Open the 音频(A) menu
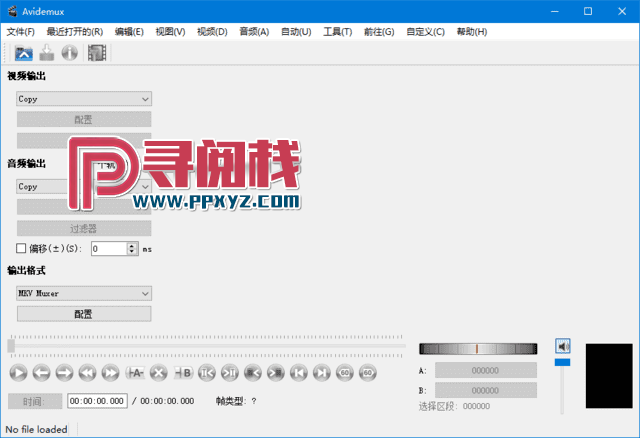This screenshot has width=640, height=438. pyautogui.click(x=254, y=31)
